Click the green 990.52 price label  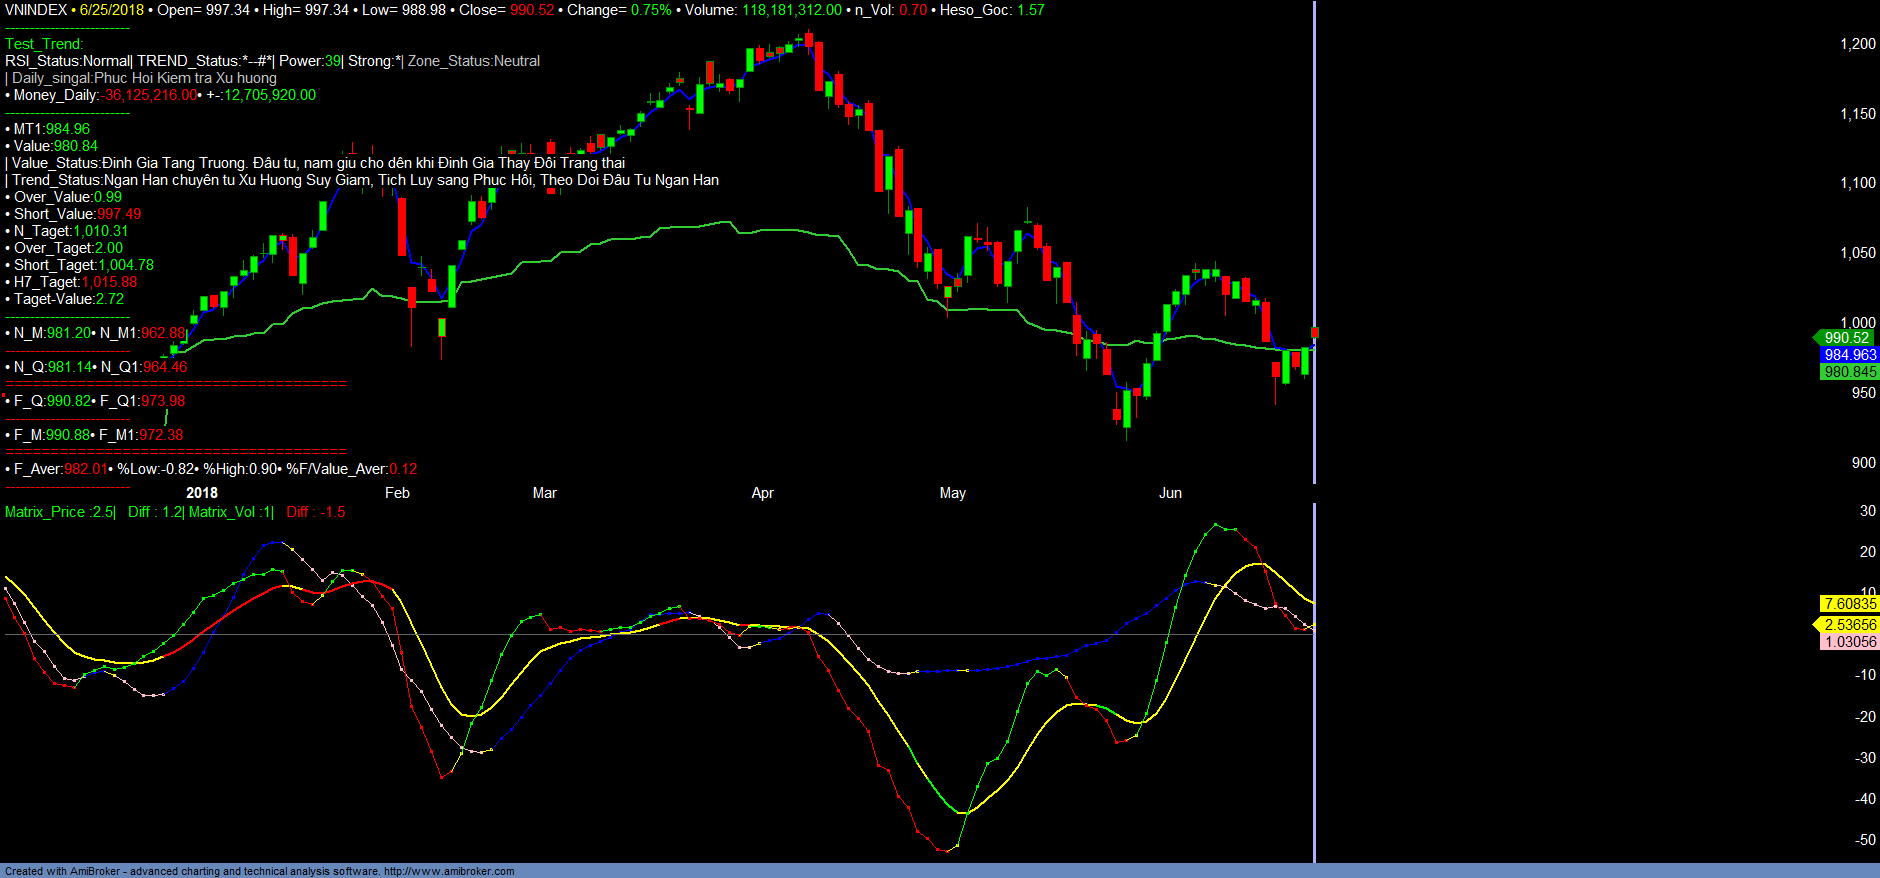1846,338
